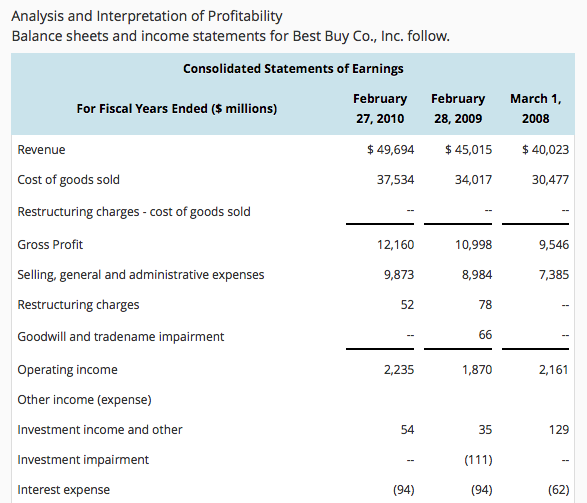Select the 2008 gross profit value 9,546

pyautogui.click(x=554, y=244)
